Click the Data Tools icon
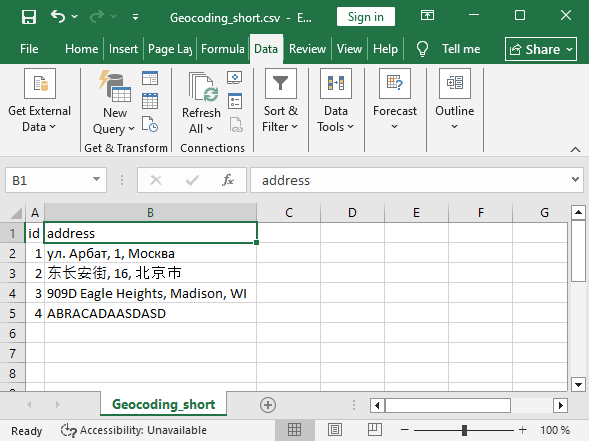The width and height of the screenshot is (589, 441). 336,83
